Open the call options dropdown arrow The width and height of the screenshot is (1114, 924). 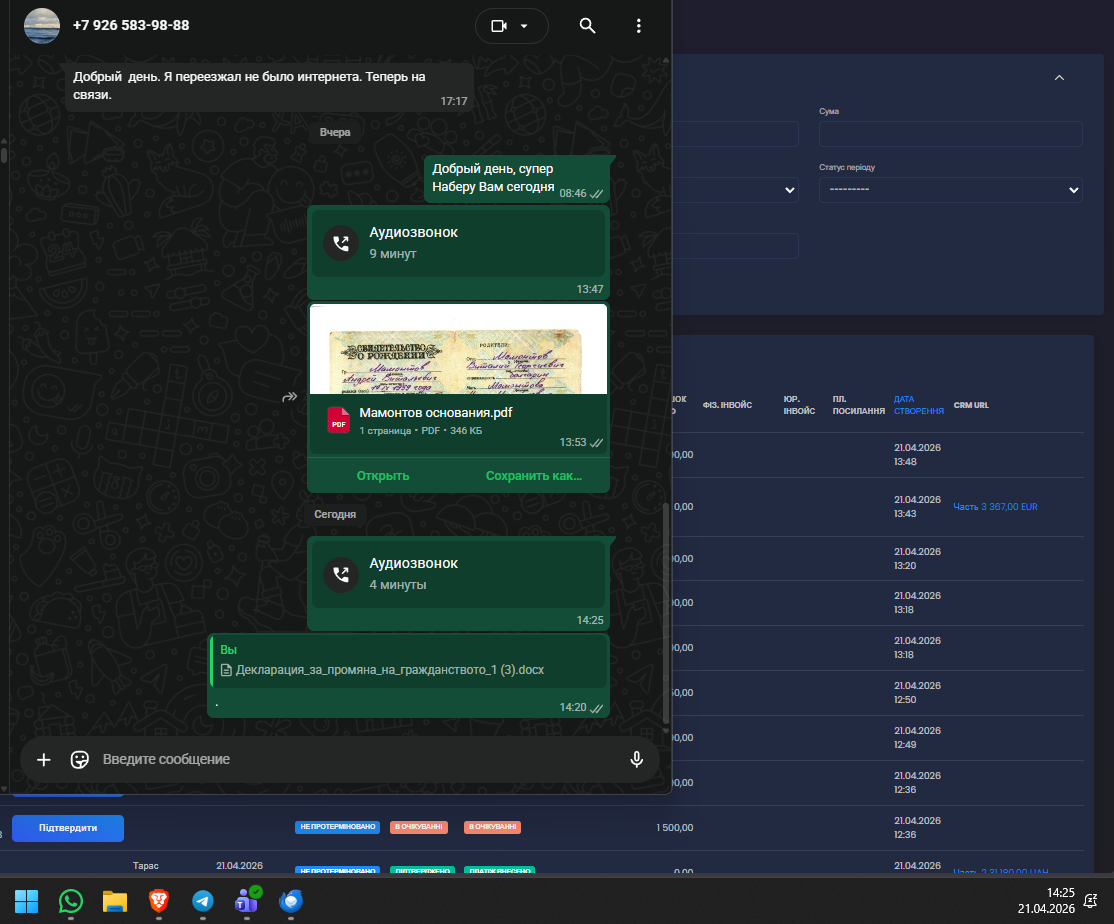(524, 26)
